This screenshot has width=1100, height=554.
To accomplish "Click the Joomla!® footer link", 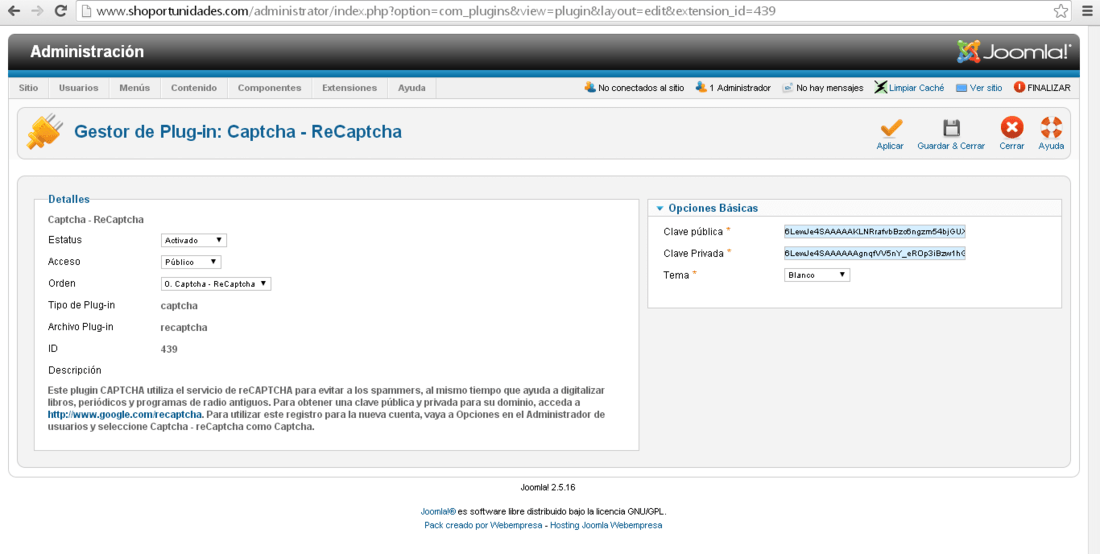I will [438, 512].
